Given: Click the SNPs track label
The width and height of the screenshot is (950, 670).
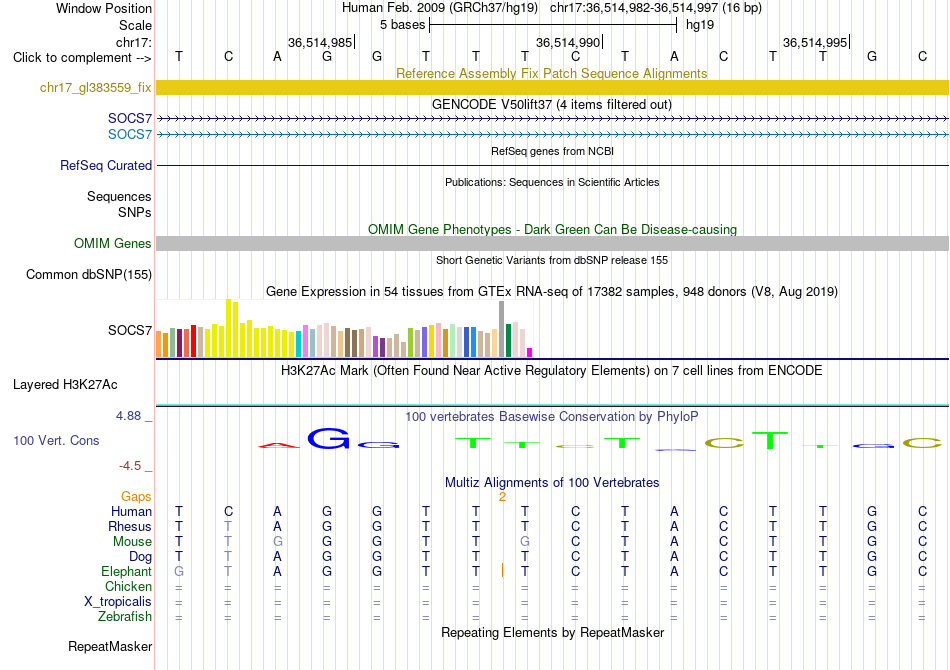Looking at the screenshot, I should tap(135, 213).
